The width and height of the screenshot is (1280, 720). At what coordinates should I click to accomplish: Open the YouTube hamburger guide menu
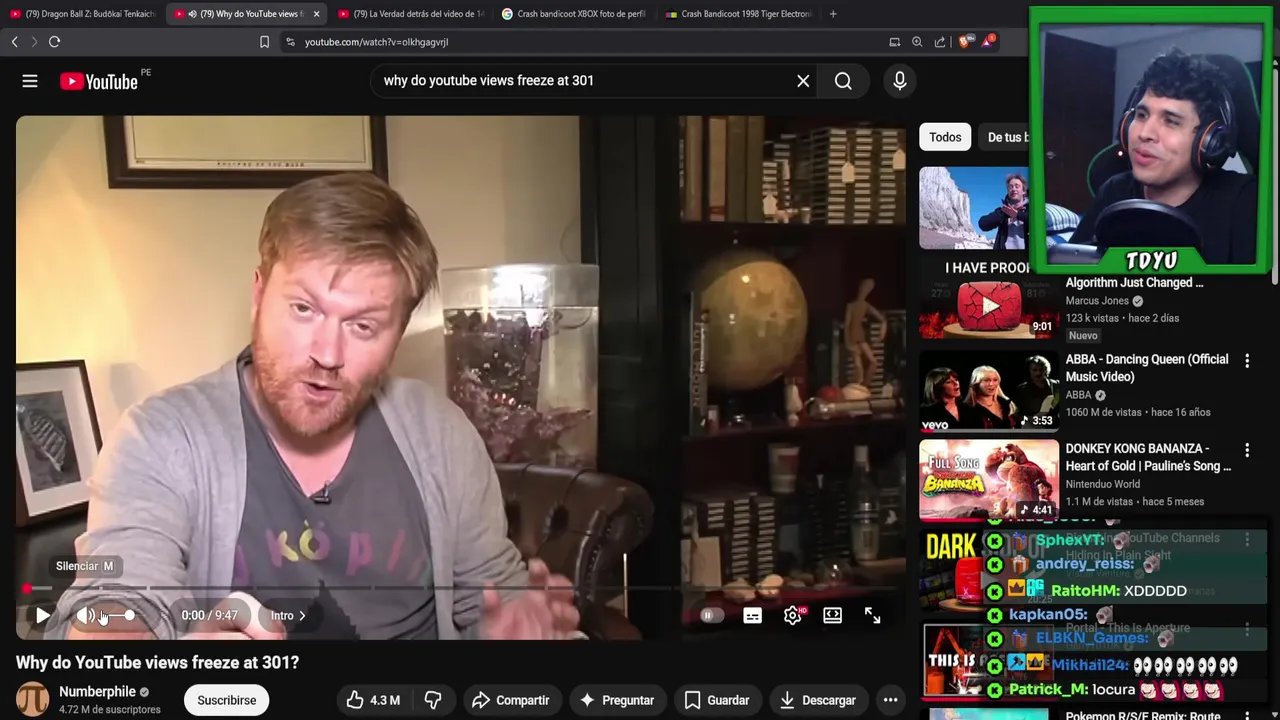coord(30,82)
